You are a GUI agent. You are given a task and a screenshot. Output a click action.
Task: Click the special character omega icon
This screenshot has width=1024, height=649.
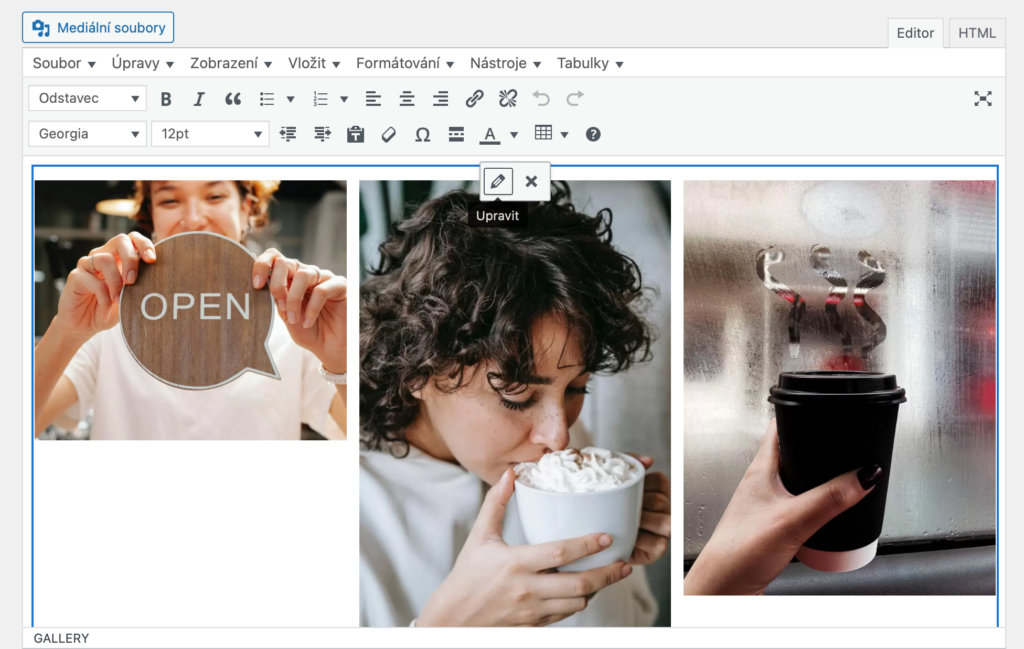422,134
